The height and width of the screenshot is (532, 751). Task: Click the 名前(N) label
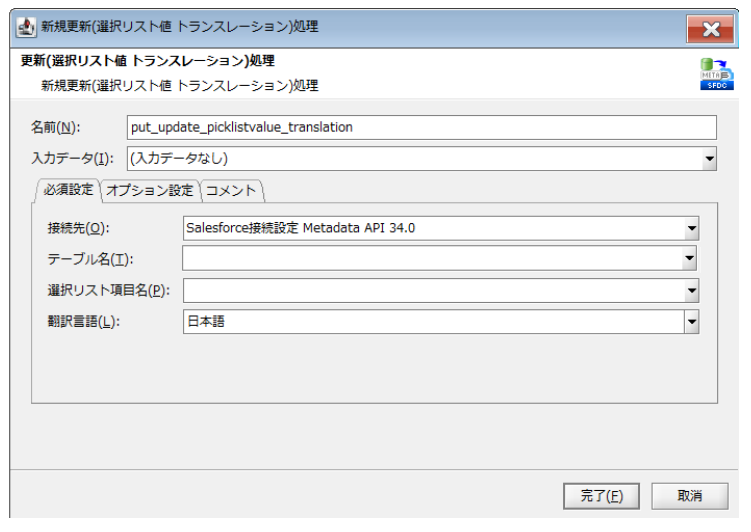56,127
